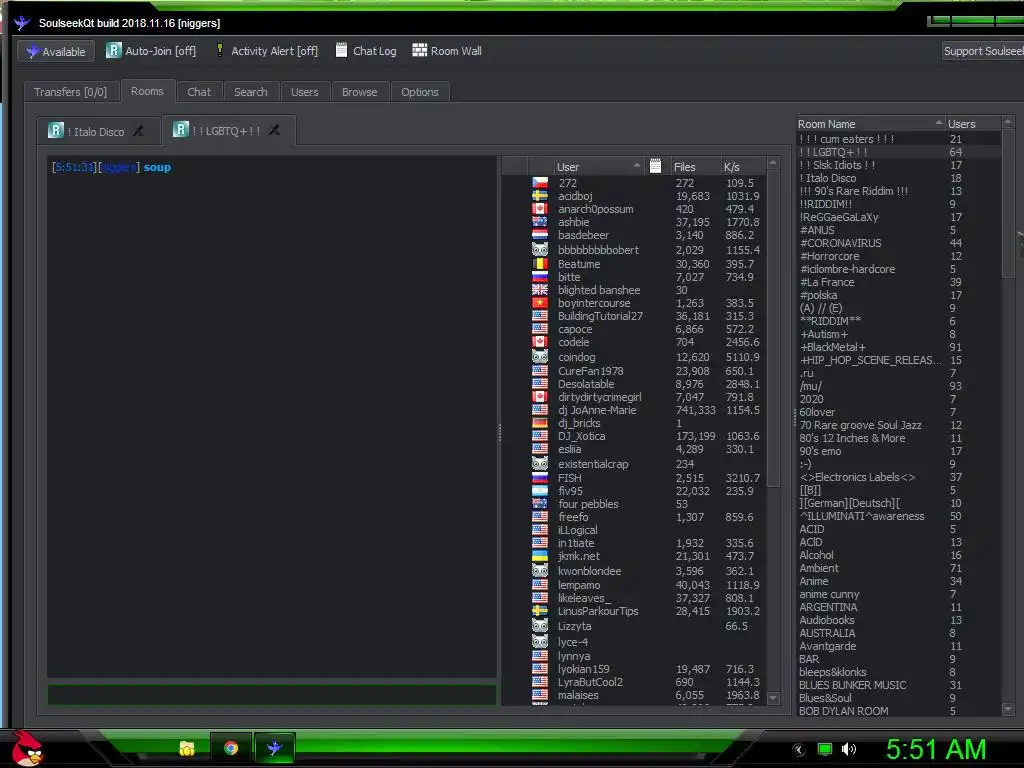
Task: Click owl icon next to bbbbbbbbbobert
Action: click(x=540, y=249)
